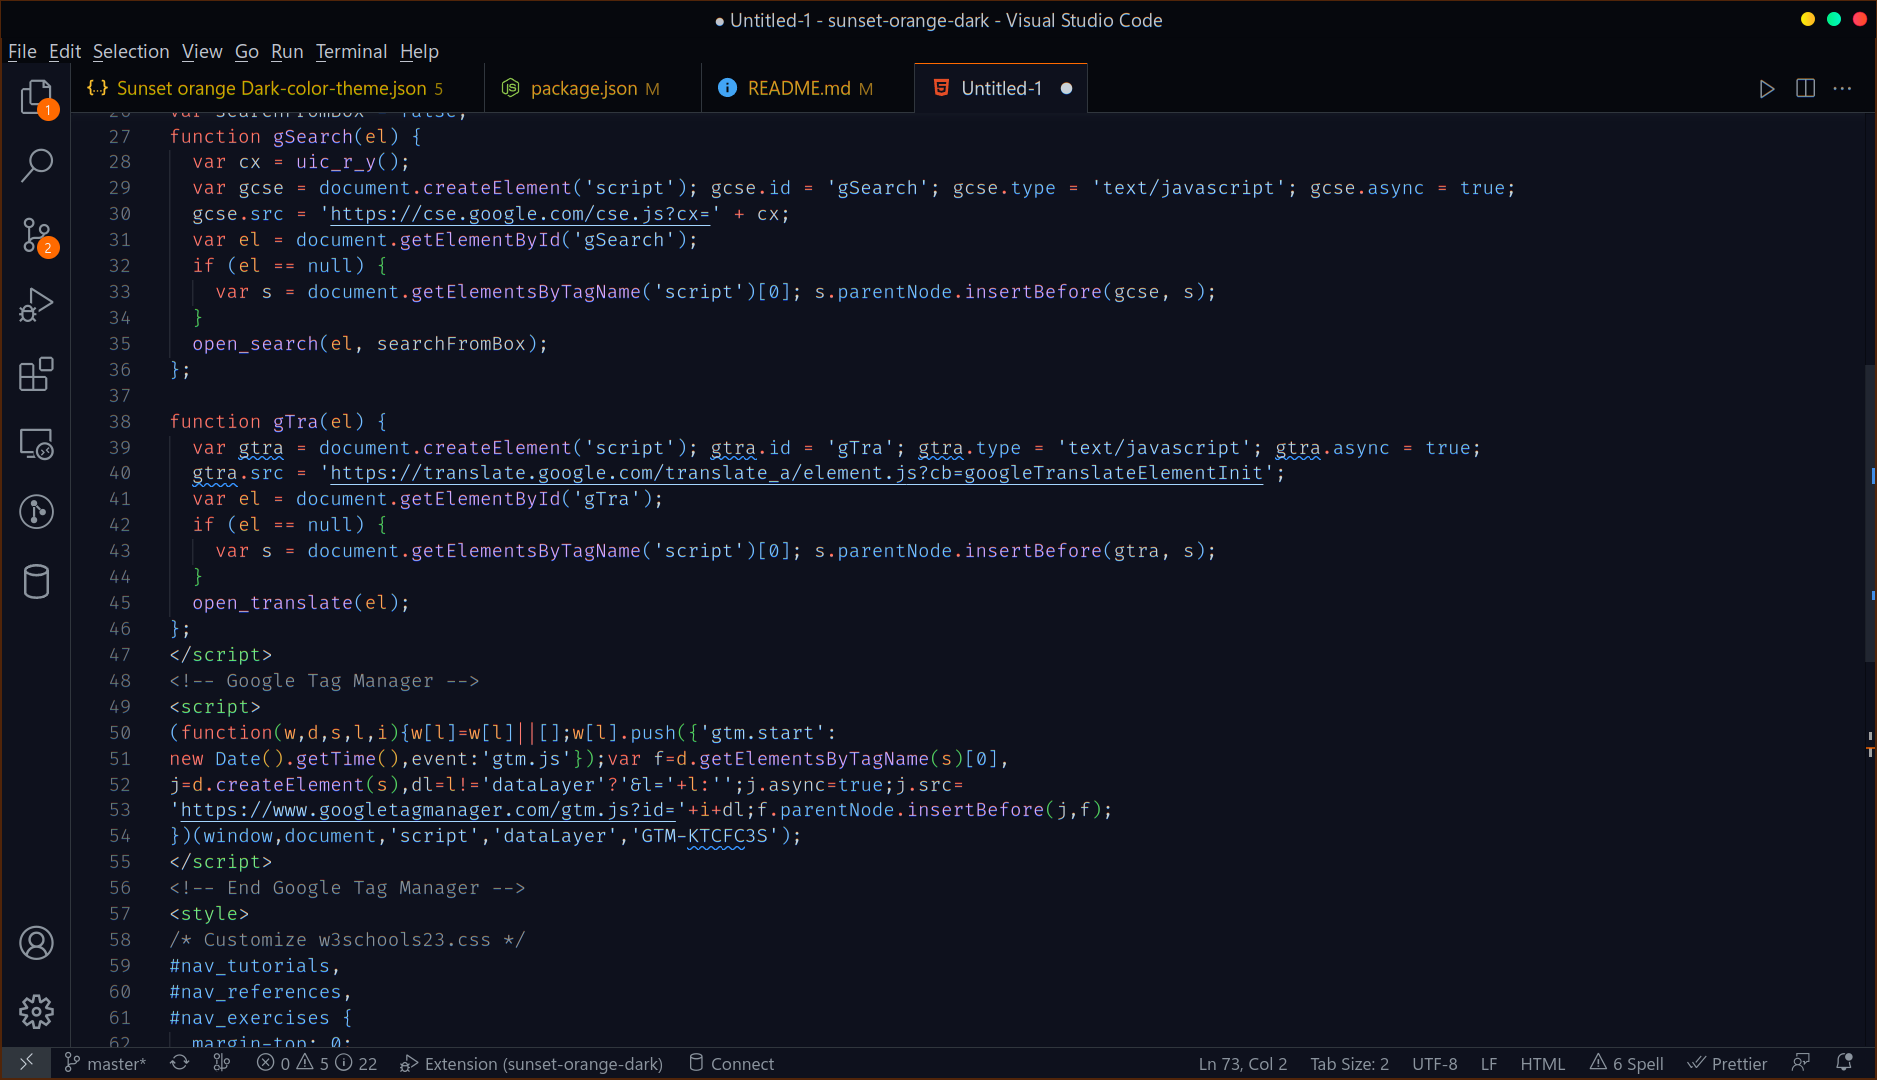Switch to the README.md tab
This screenshot has width=1877, height=1080.
tap(807, 88)
